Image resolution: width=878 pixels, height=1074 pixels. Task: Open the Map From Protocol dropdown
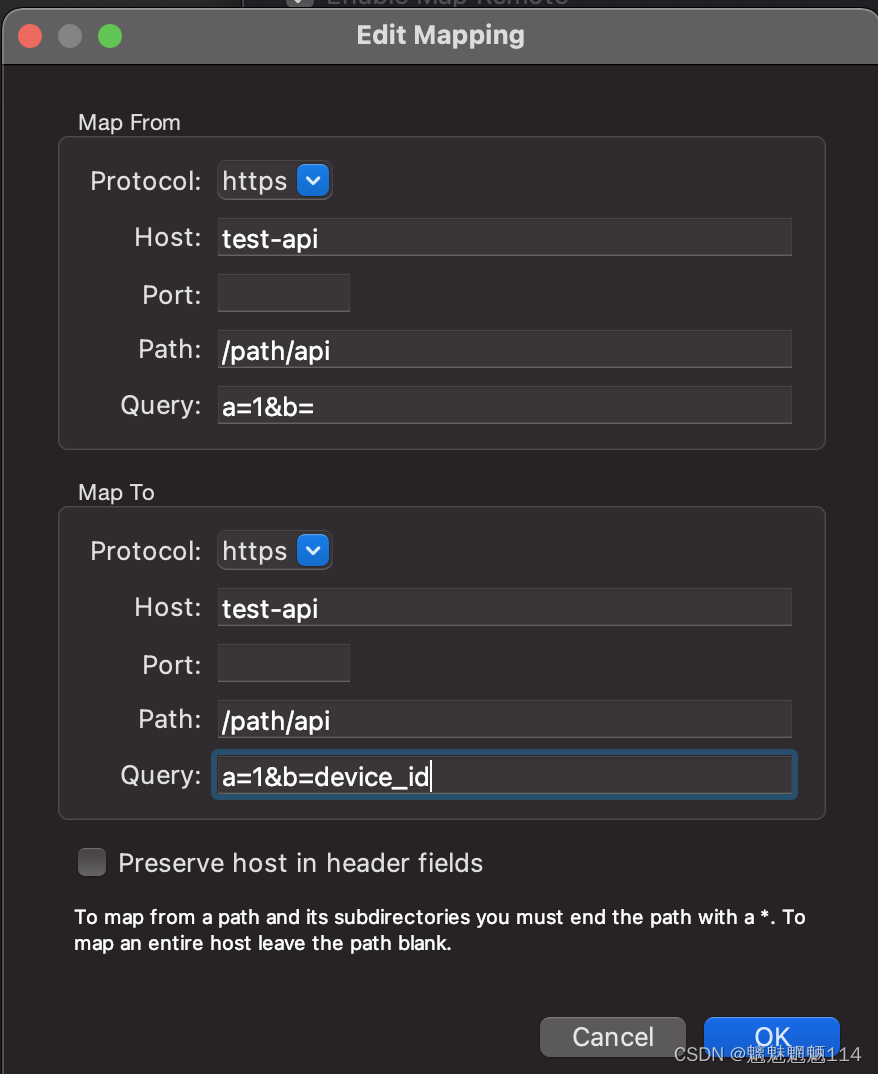pos(274,181)
